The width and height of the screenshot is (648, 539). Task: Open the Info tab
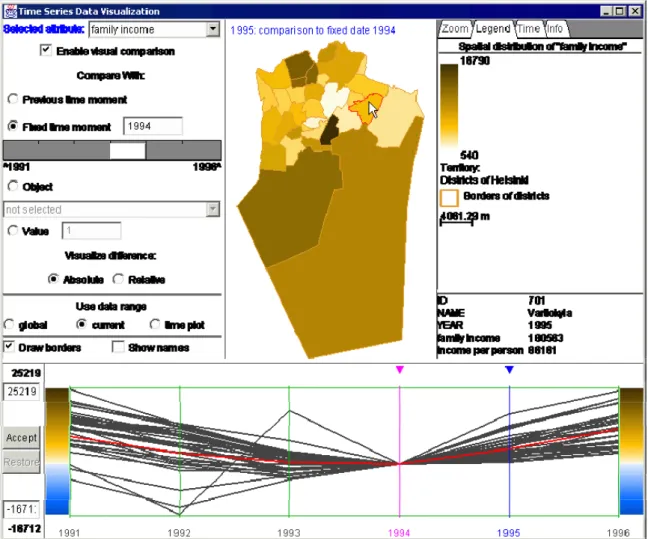click(x=555, y=29)
